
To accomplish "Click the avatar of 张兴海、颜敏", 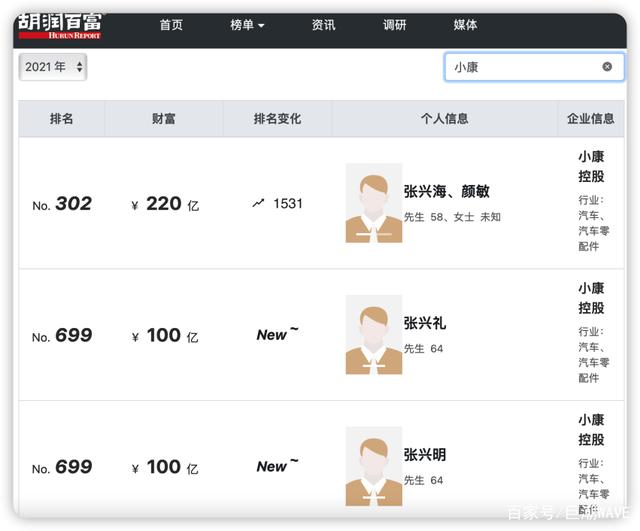I will point(374,203).
